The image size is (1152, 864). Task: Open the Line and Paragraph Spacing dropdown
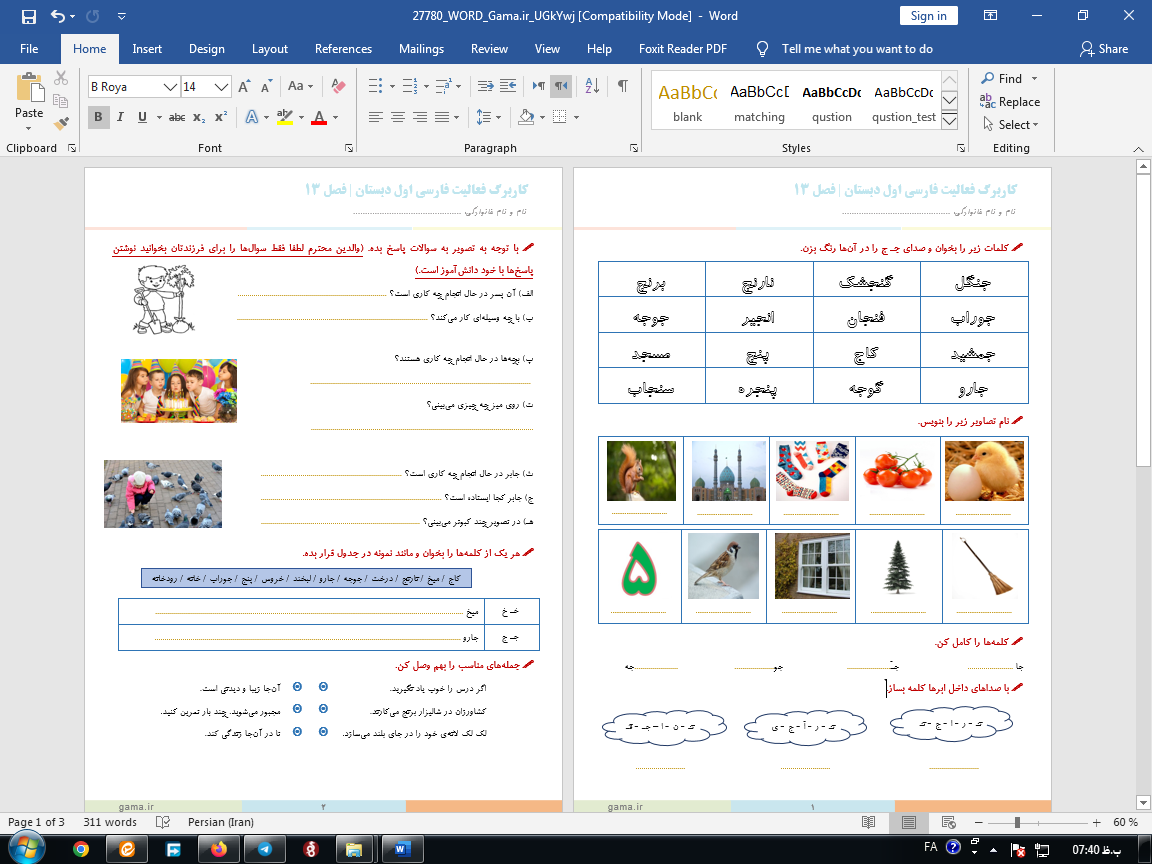(x=487, y=117)
